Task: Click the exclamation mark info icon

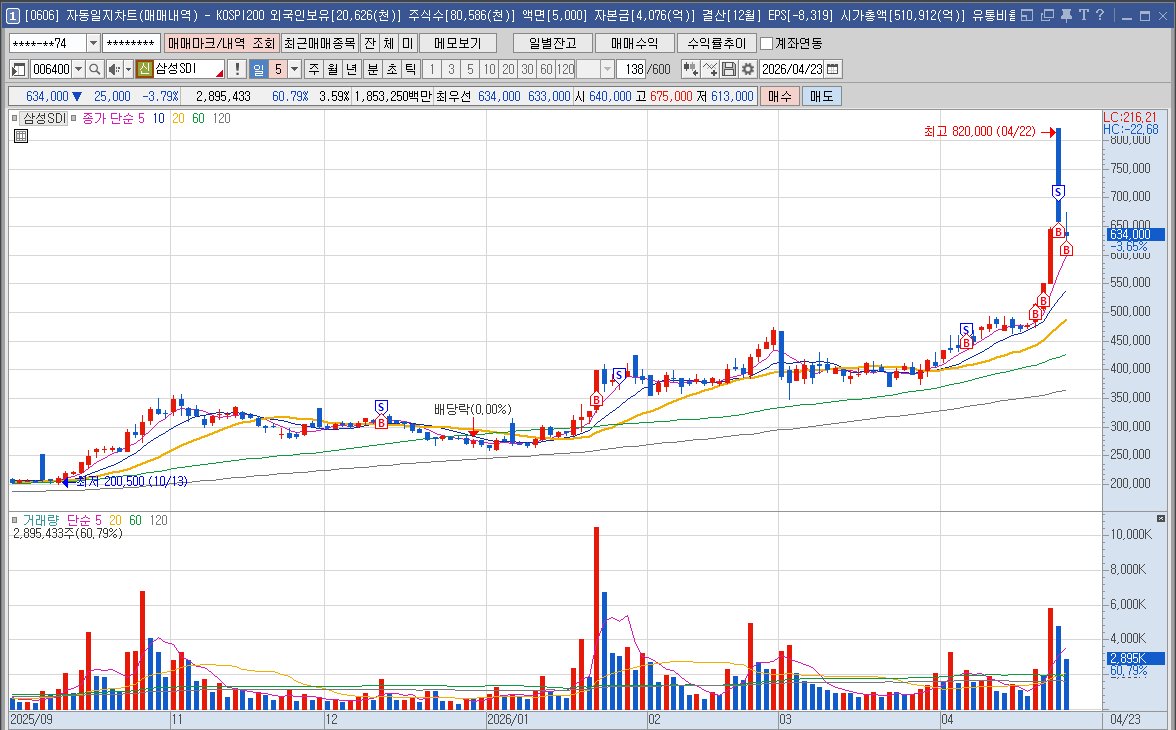Action: click(x=236, y=69)
